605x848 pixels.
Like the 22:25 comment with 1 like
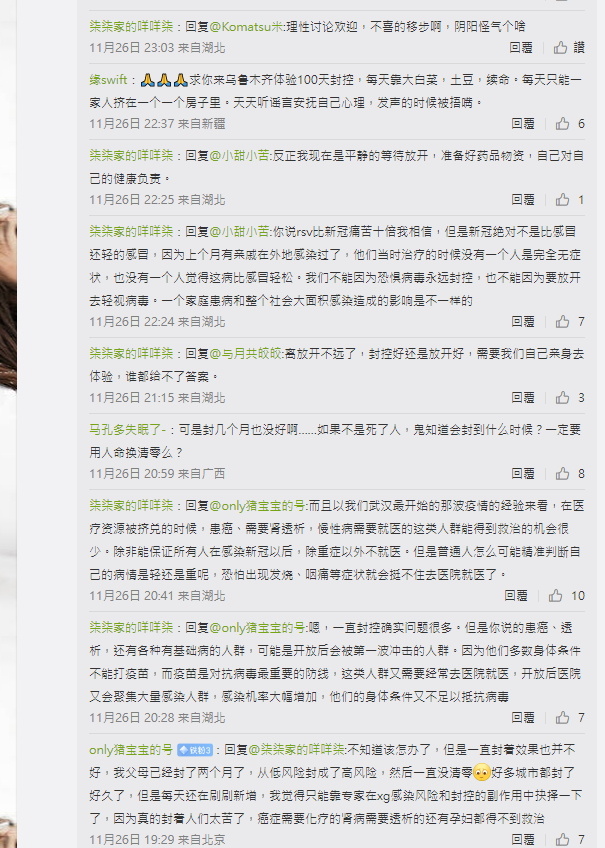pyautogui.click(x=562, y=200)
